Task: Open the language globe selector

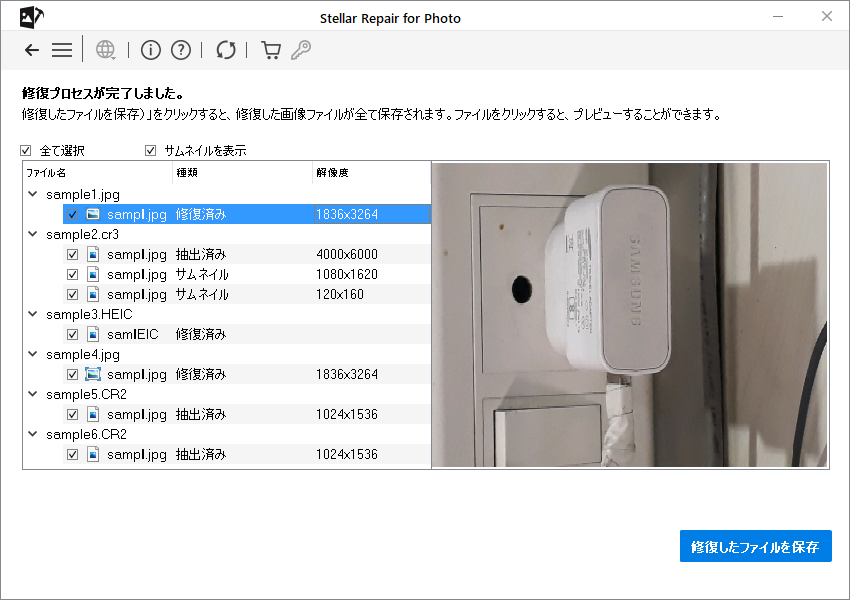Action: [106, 50]
